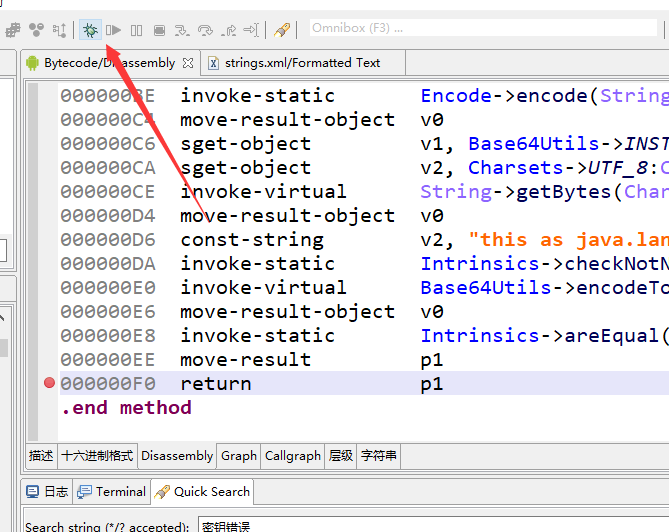Open the Terminal panel tab
The height and width of the screenshot is (532, 669).
(x=113, y=492)
